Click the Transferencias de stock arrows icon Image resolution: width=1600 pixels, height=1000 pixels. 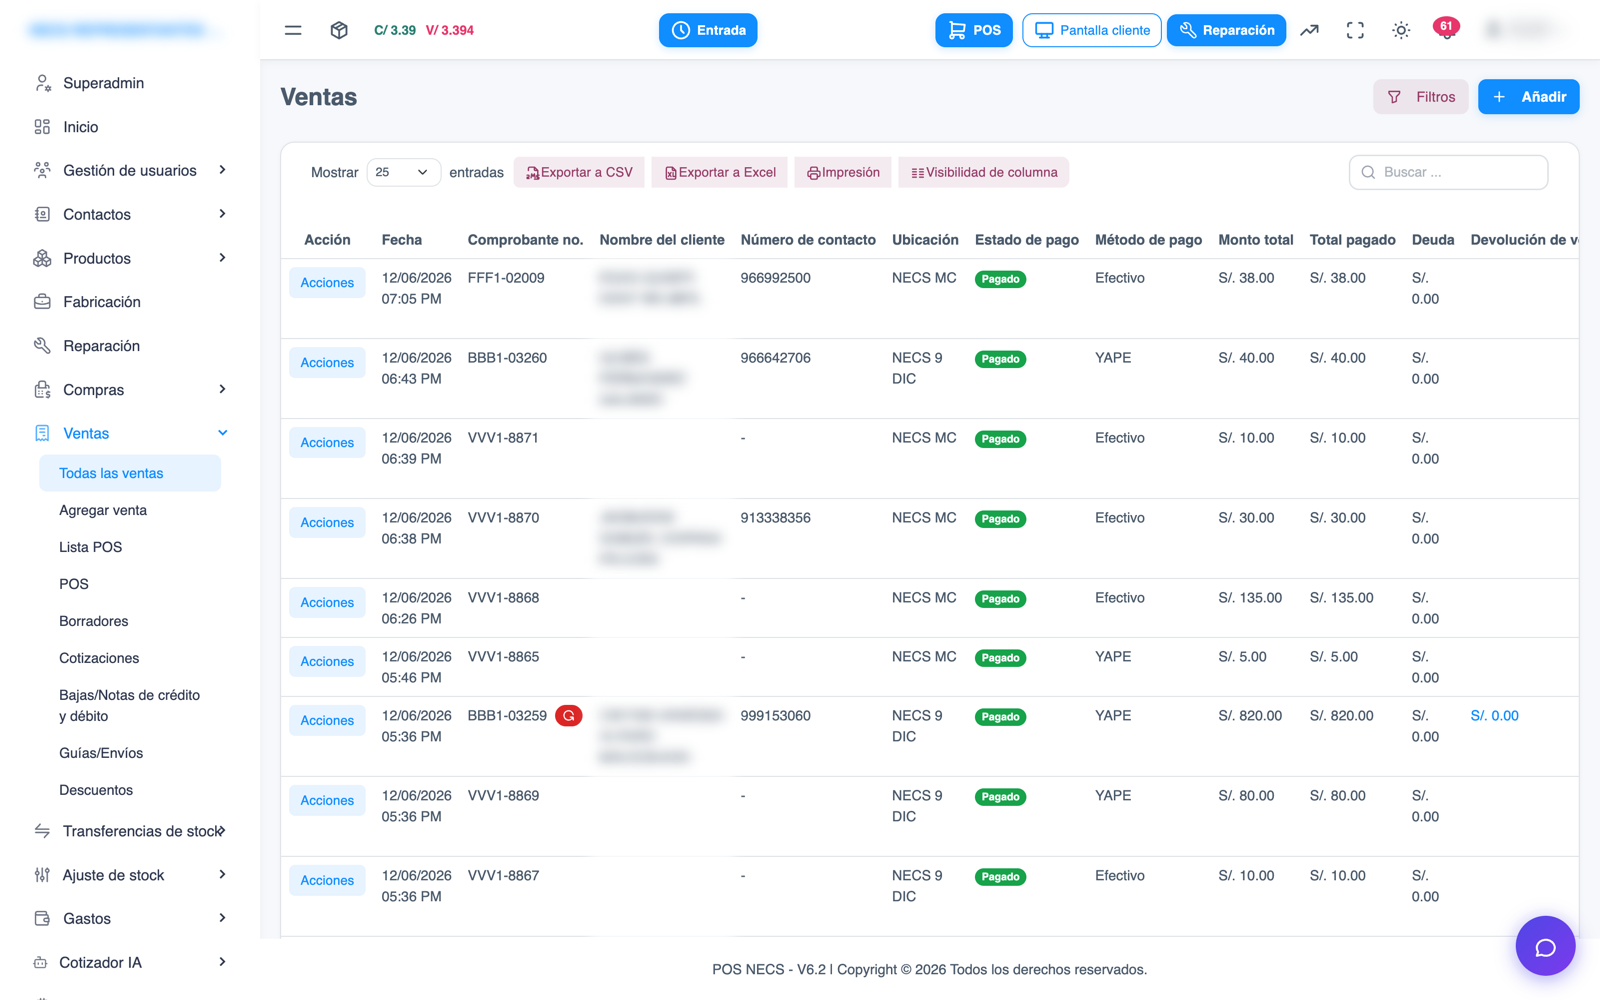pyautogui.click(x=42, y=831)
